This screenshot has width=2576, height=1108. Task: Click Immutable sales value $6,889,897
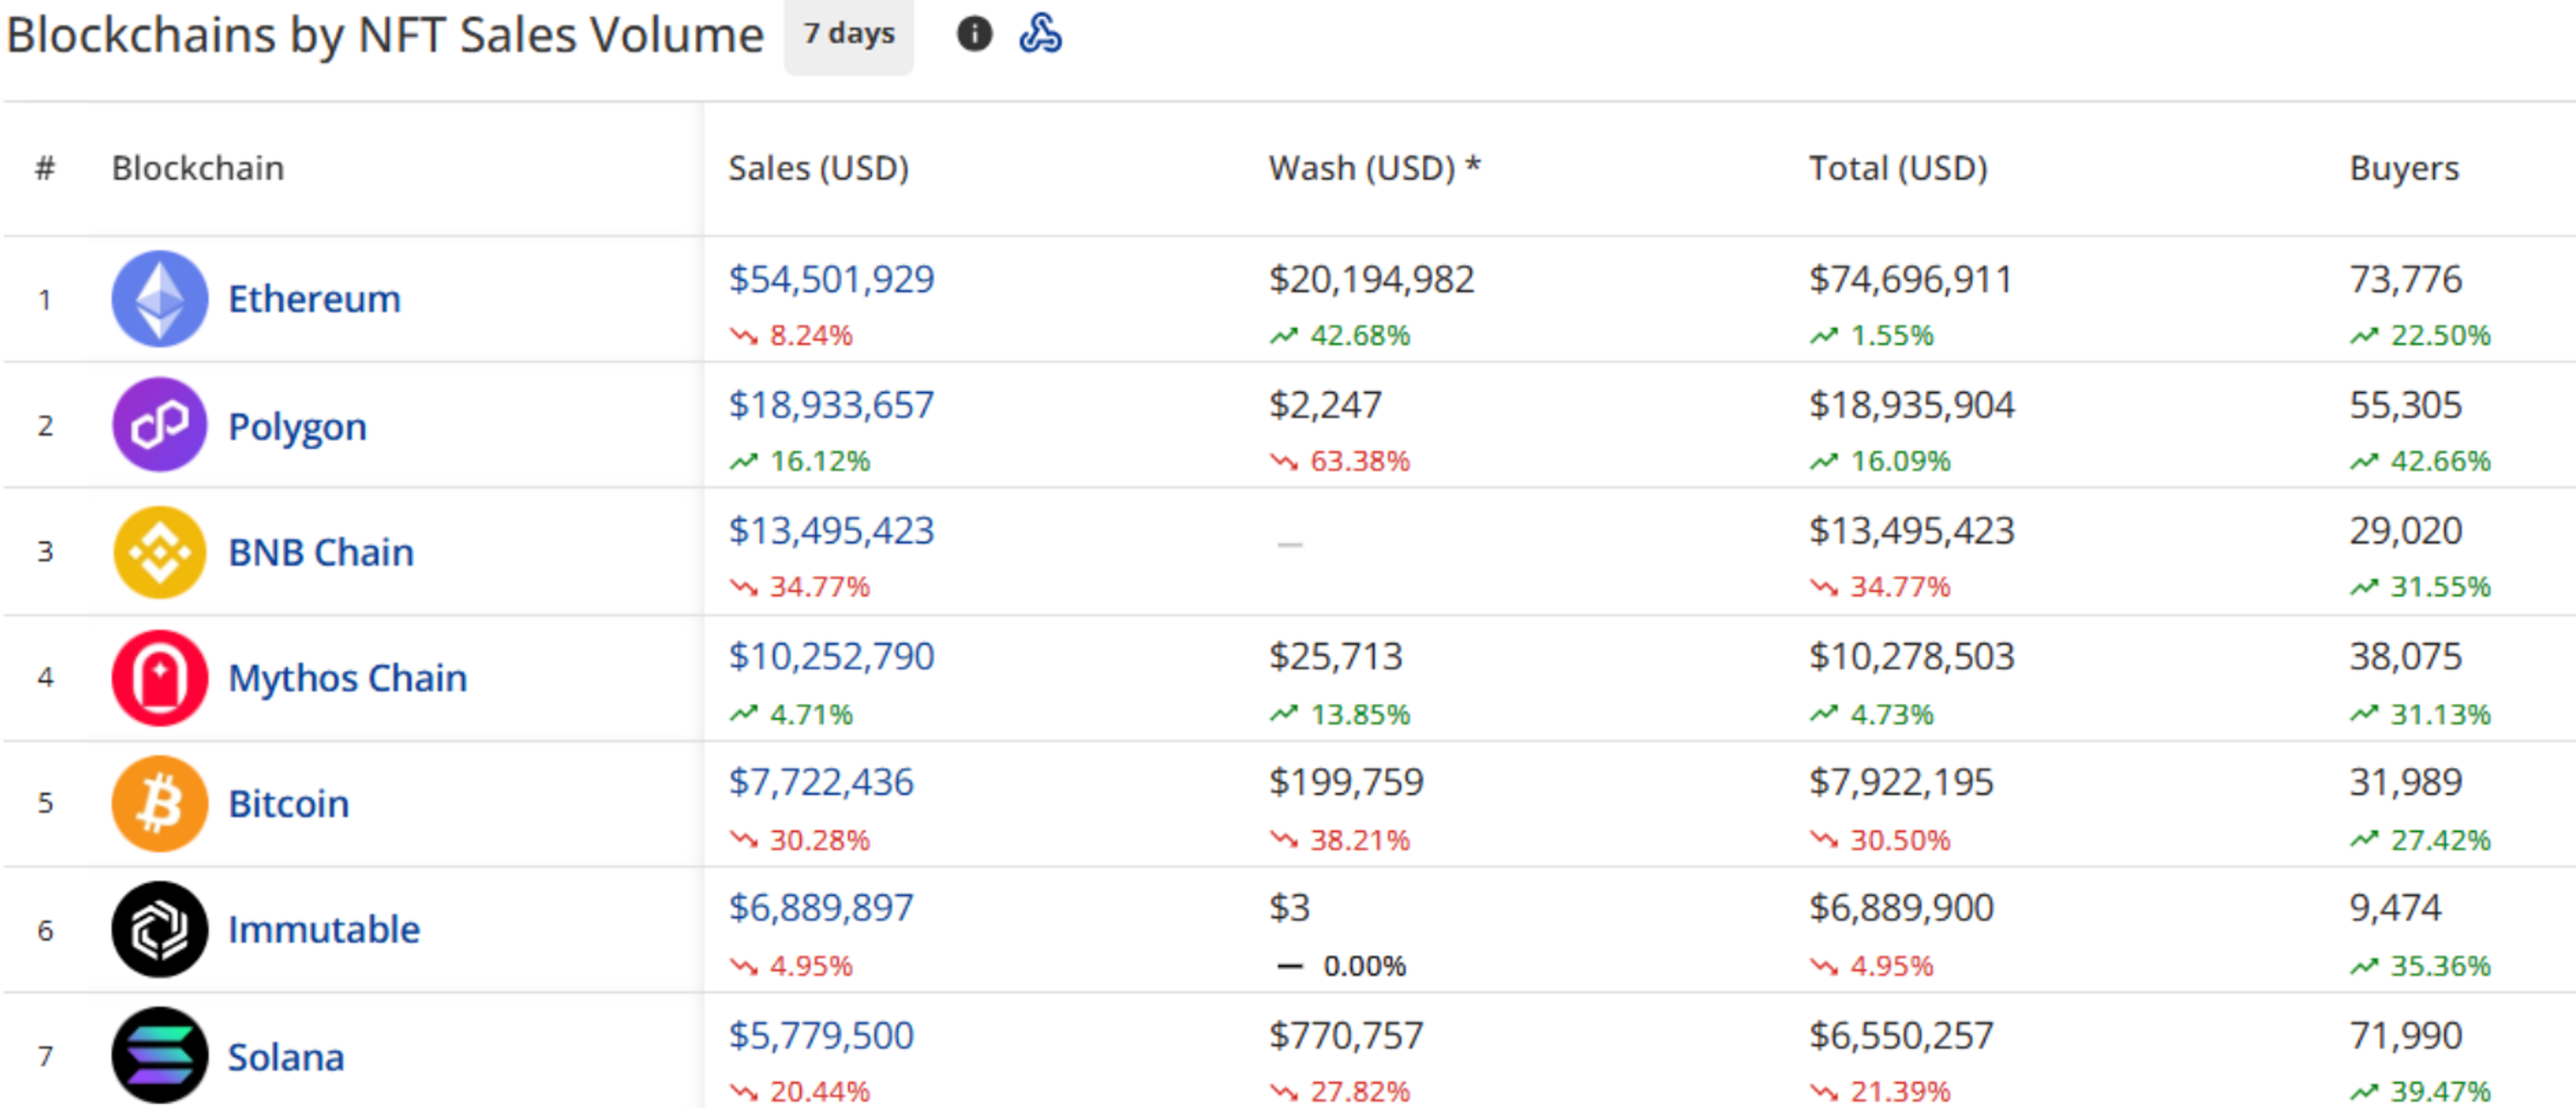[x=820, y=908]
